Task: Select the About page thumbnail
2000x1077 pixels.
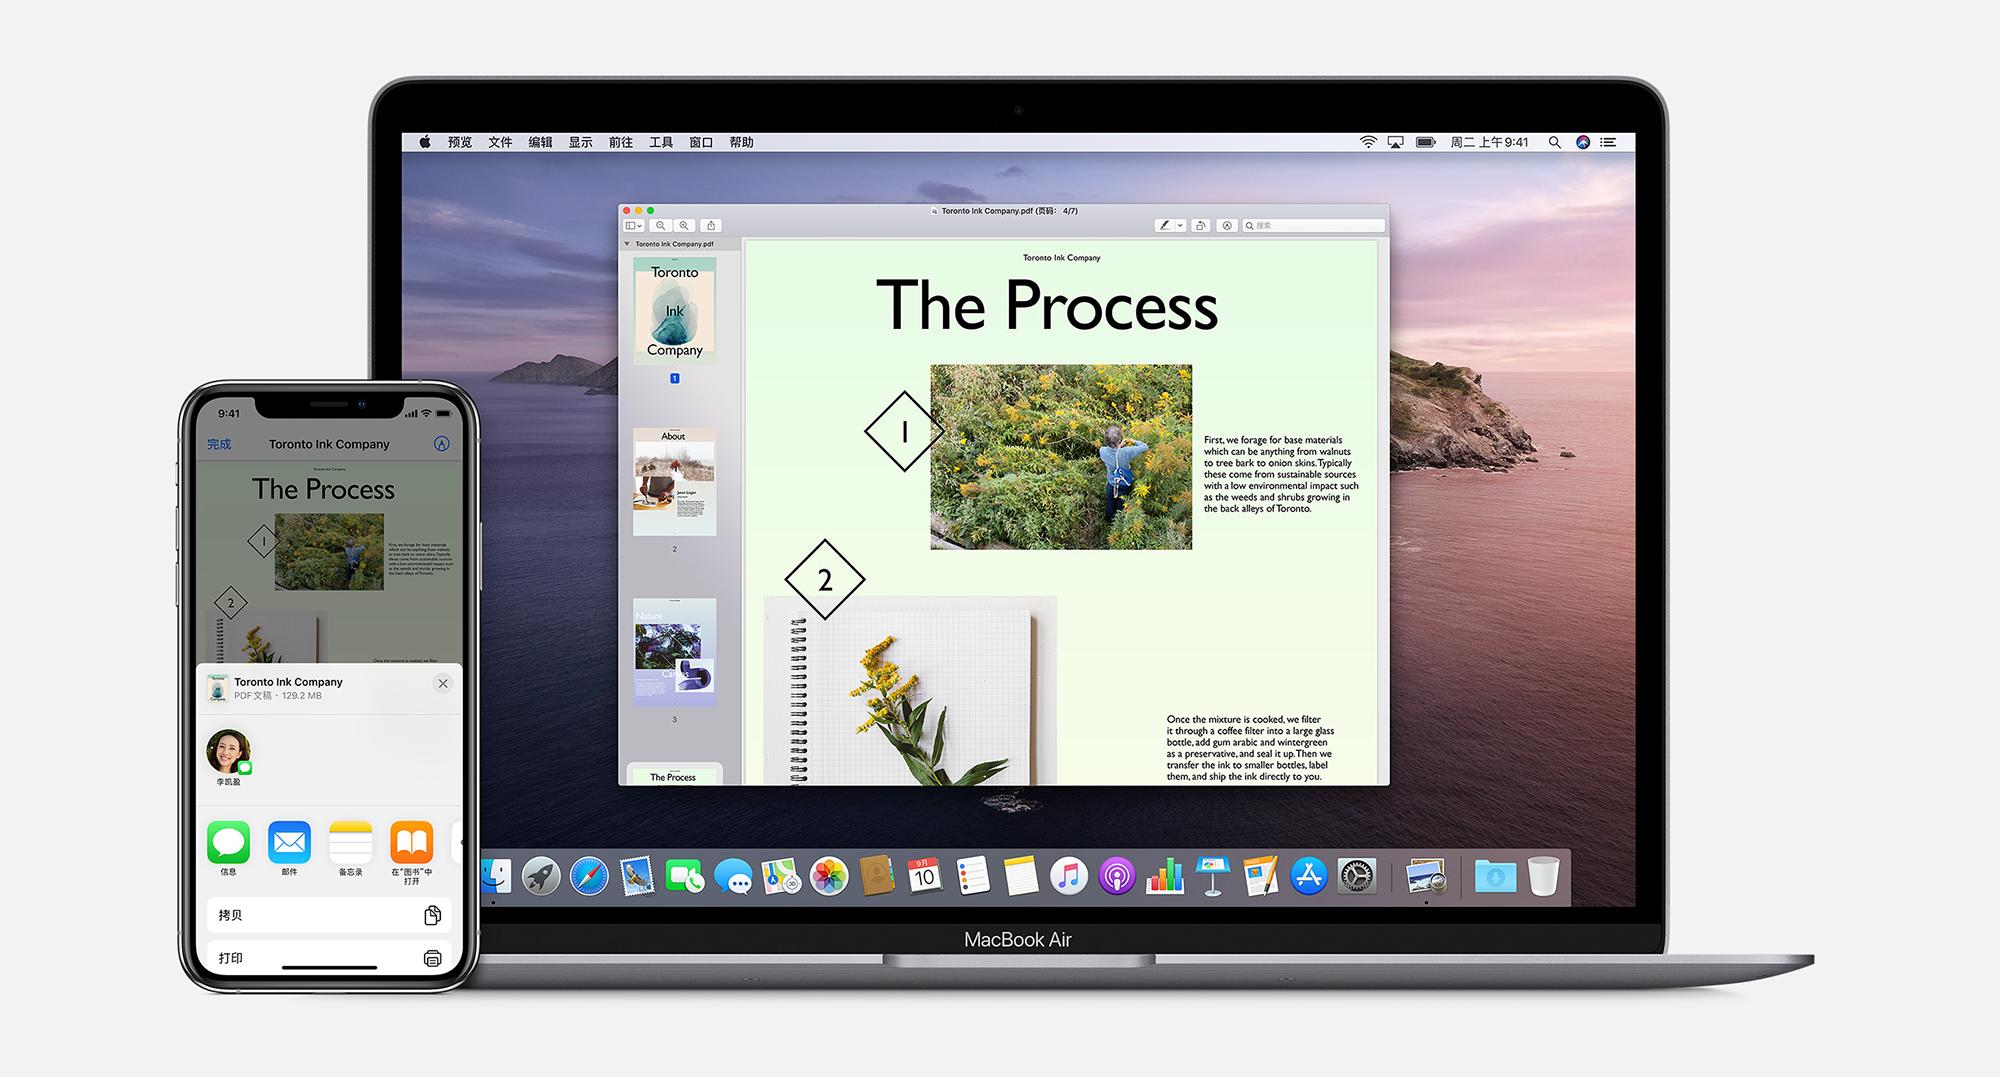Action: [x=674, y=482]
